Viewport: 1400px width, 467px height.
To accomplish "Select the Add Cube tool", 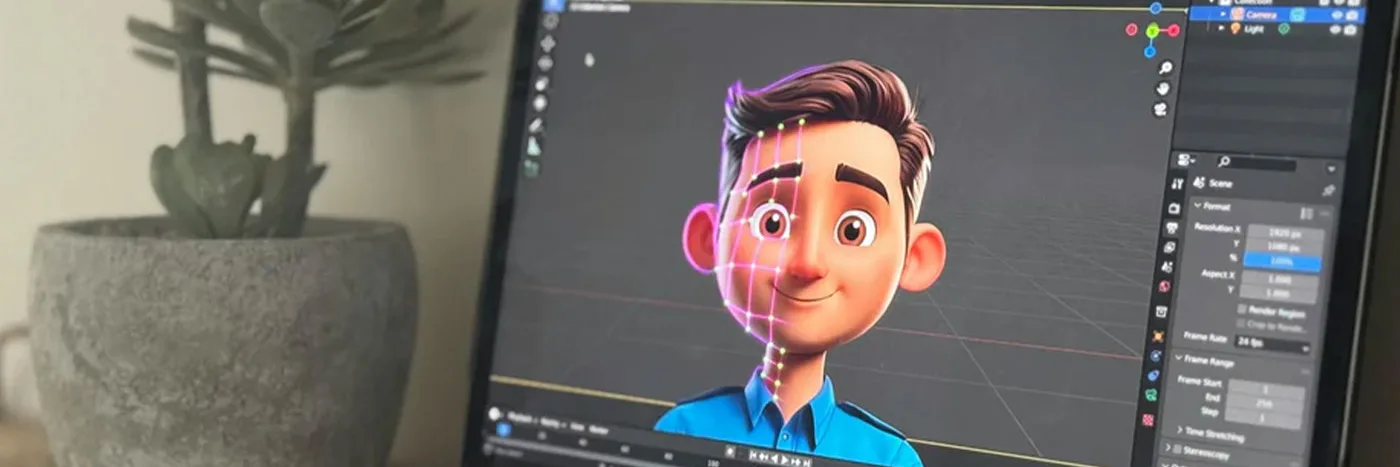I will click(531, 169).
